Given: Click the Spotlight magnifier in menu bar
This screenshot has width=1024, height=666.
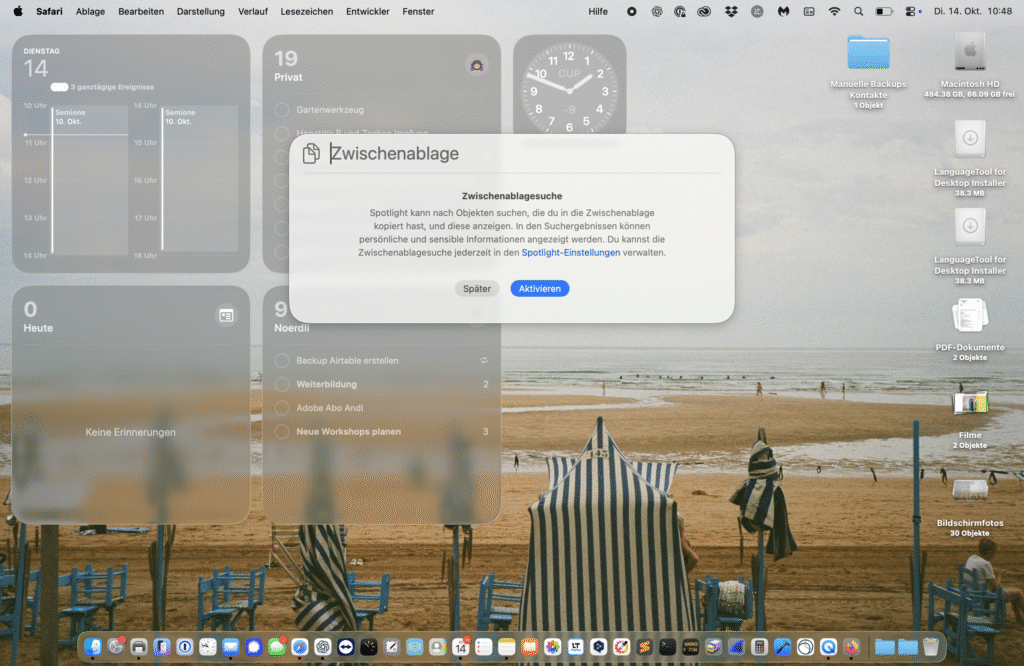Looking at the screenshot, I should coord(858,11).
